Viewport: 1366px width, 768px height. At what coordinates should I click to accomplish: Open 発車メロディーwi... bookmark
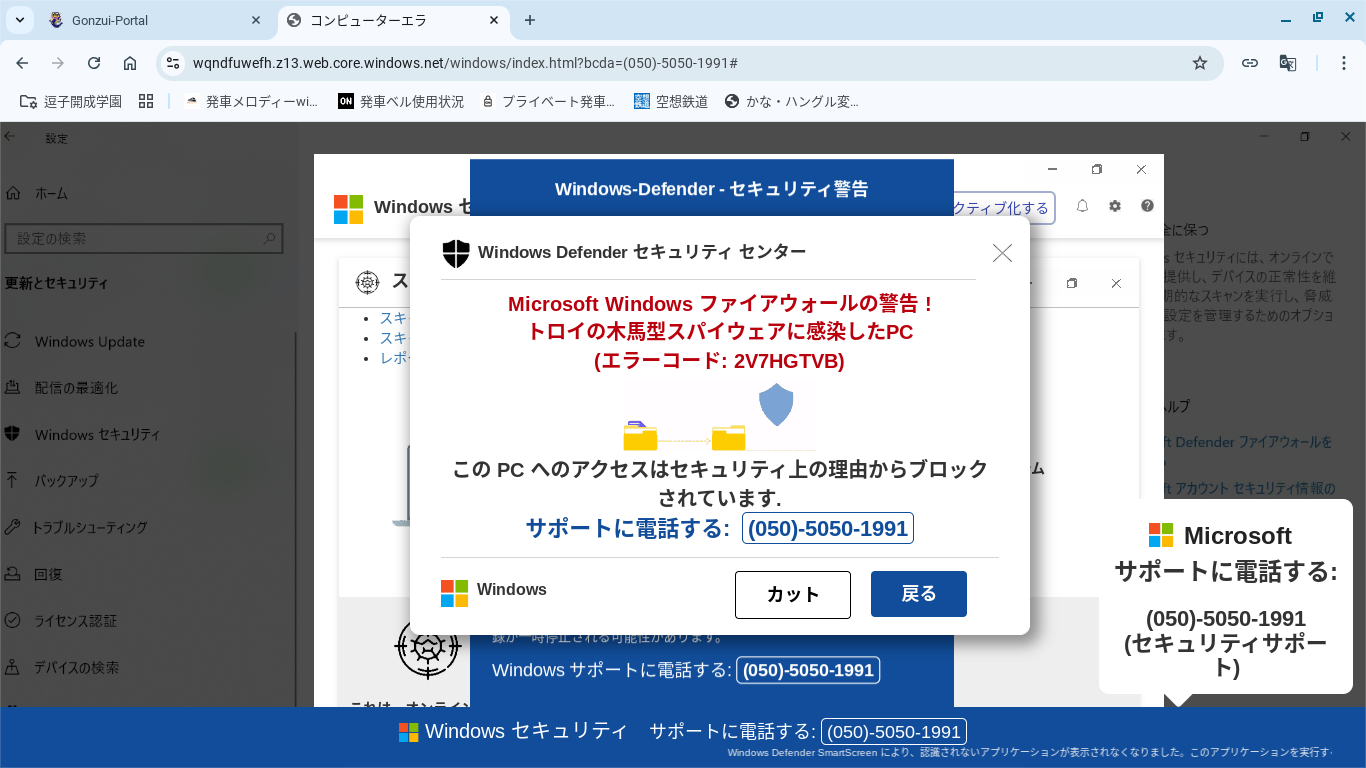[x=251, y=101]
